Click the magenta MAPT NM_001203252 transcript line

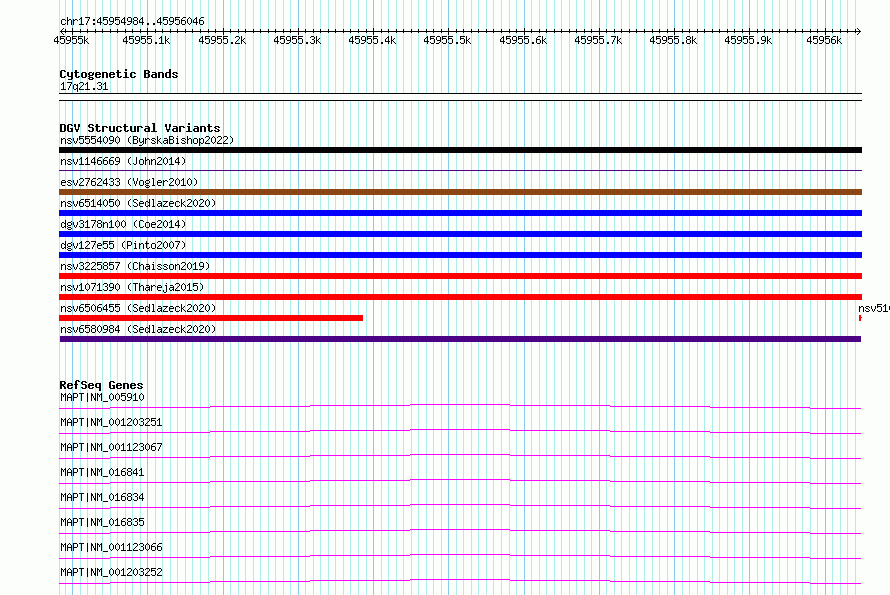tap(460, 581)
